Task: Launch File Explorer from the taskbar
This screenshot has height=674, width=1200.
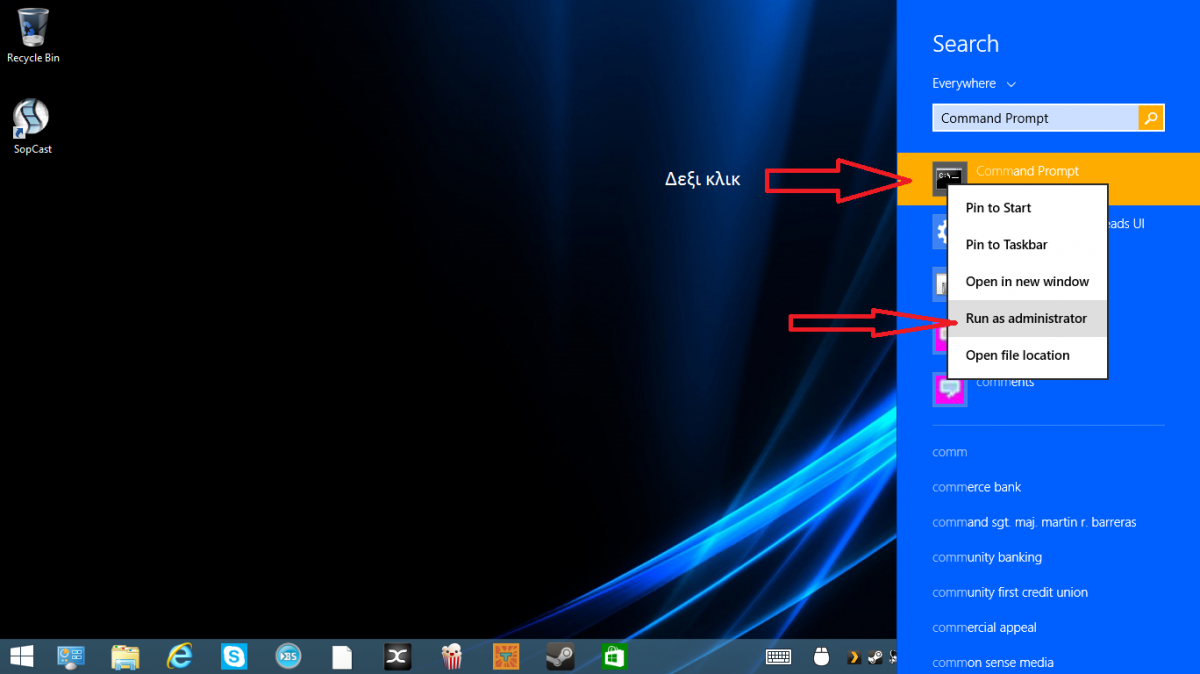Action: 125,657
